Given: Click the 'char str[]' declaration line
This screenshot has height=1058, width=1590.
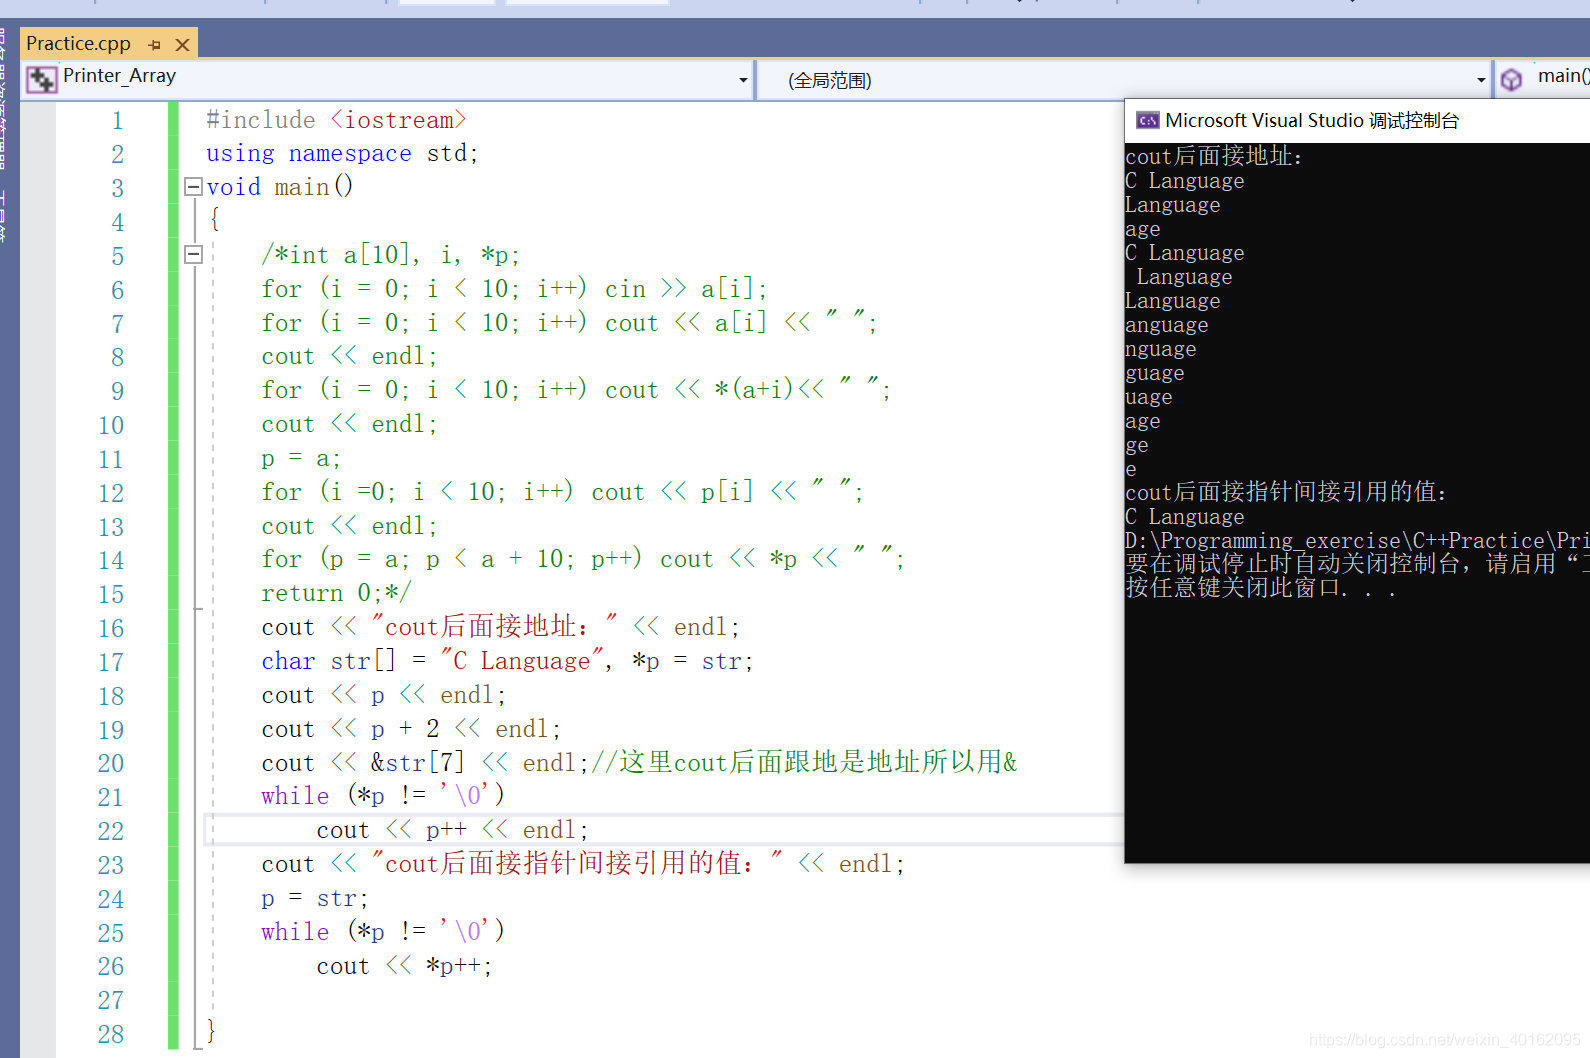Looking at the screenshot, I should click(x=507, y=661).
